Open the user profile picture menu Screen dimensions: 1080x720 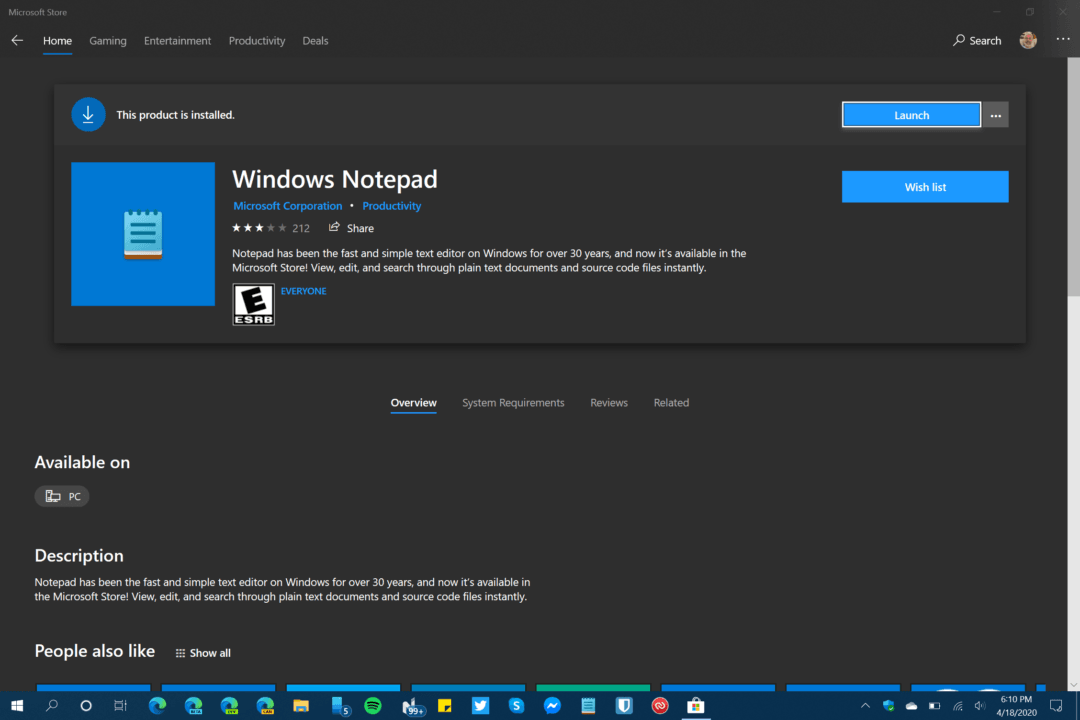[1028, 40]
